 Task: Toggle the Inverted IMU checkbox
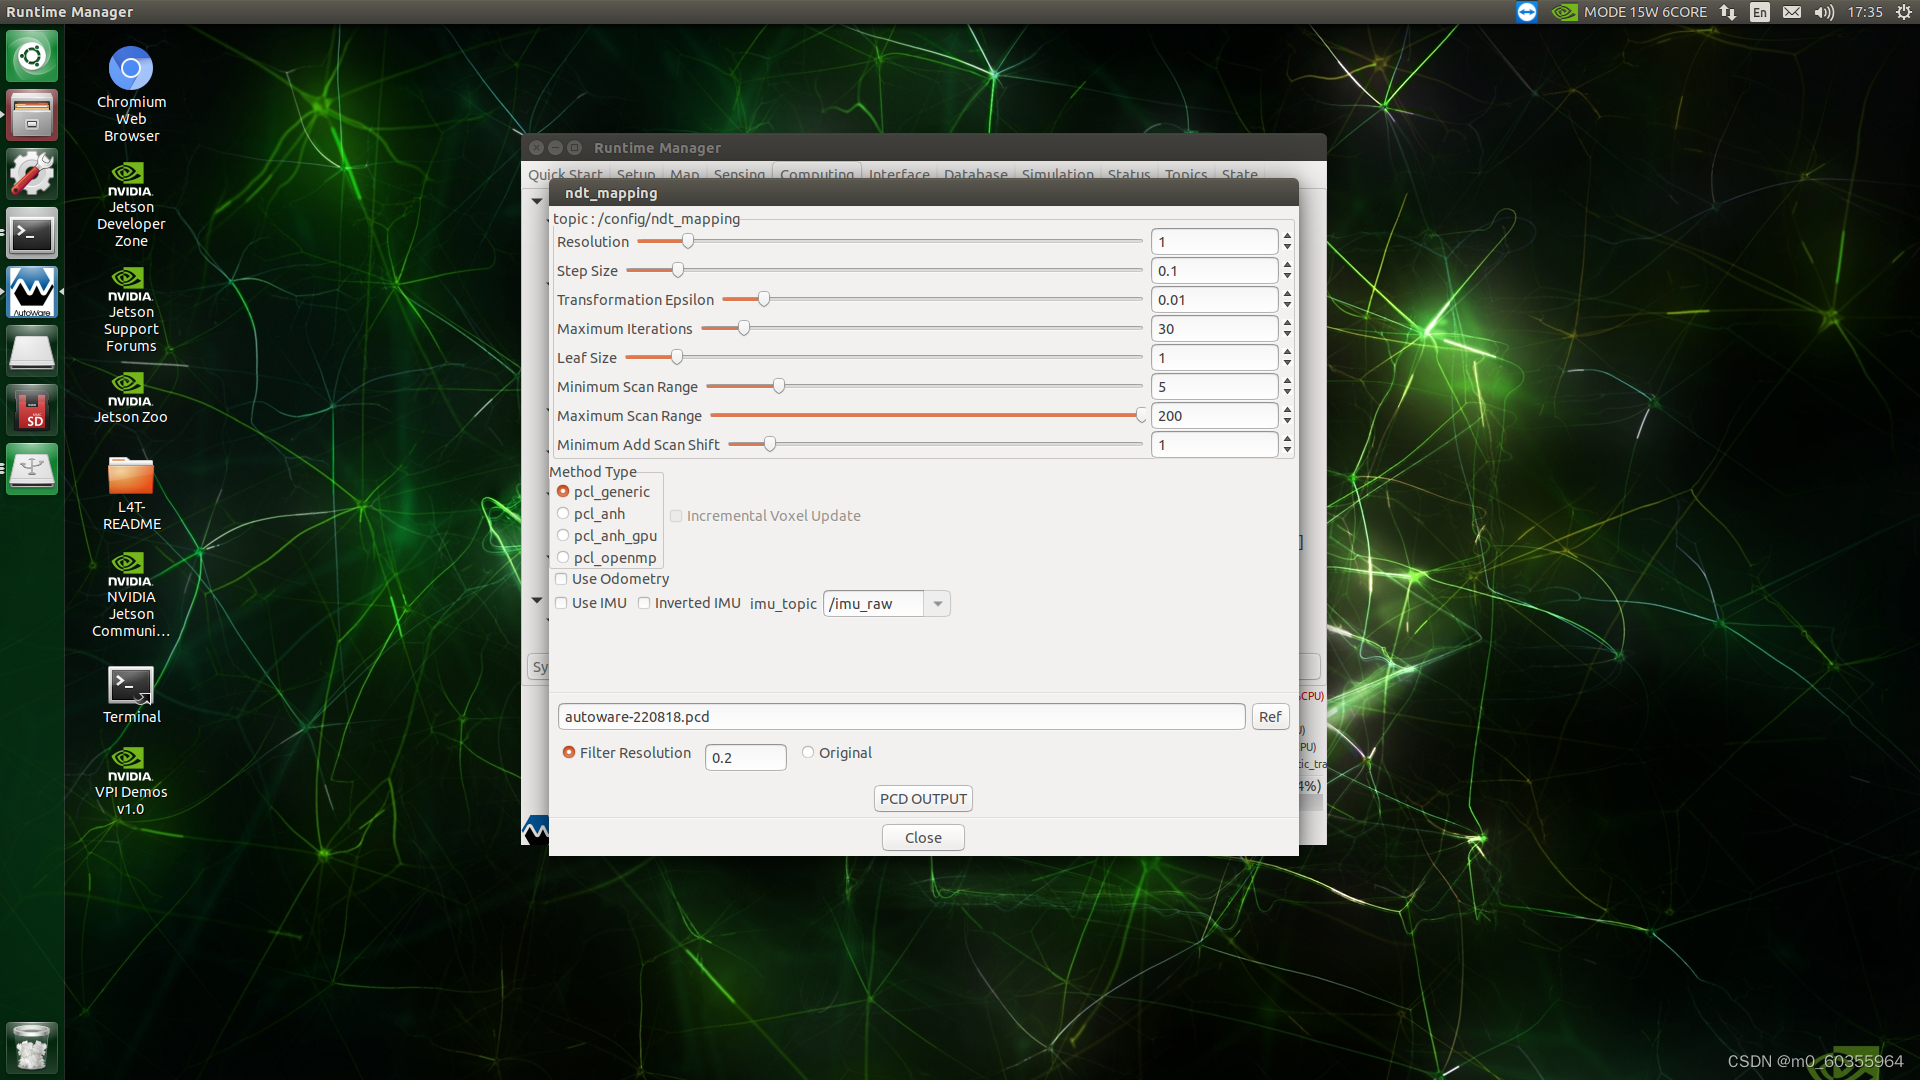644,604
